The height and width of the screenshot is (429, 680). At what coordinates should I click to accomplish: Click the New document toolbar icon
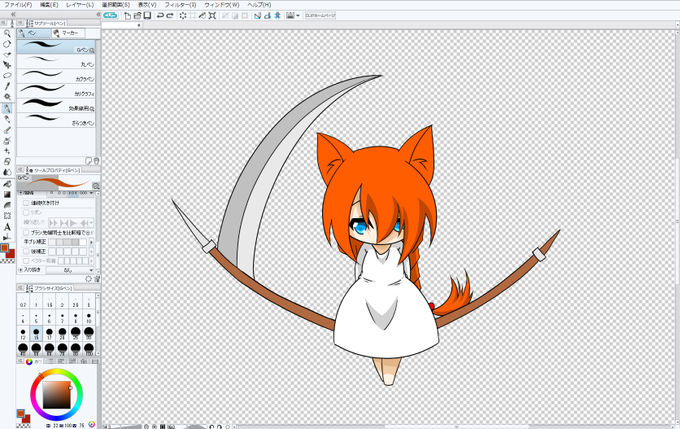(x=127, y=16)
